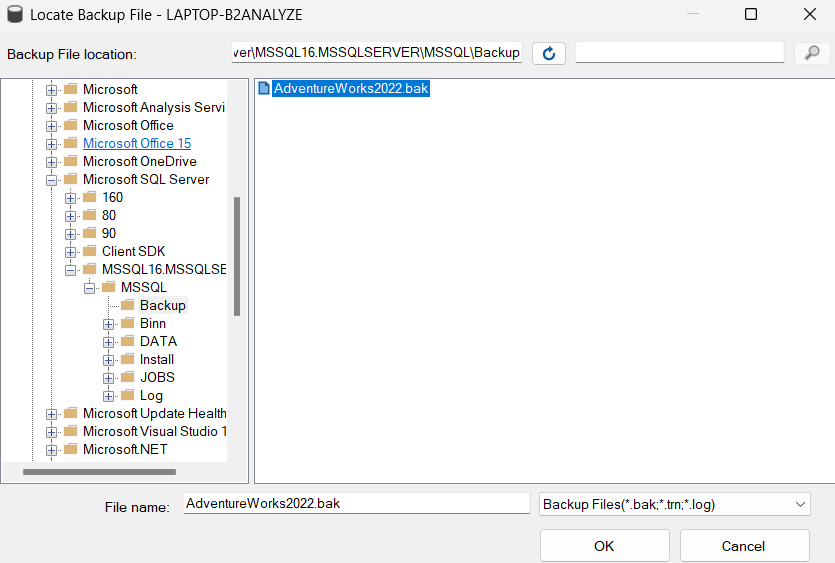Image resolution: width=835 pixels, height=563 pixels.
Task: Expand the Microsoft.NET node
Action: (x=51, y=450)
